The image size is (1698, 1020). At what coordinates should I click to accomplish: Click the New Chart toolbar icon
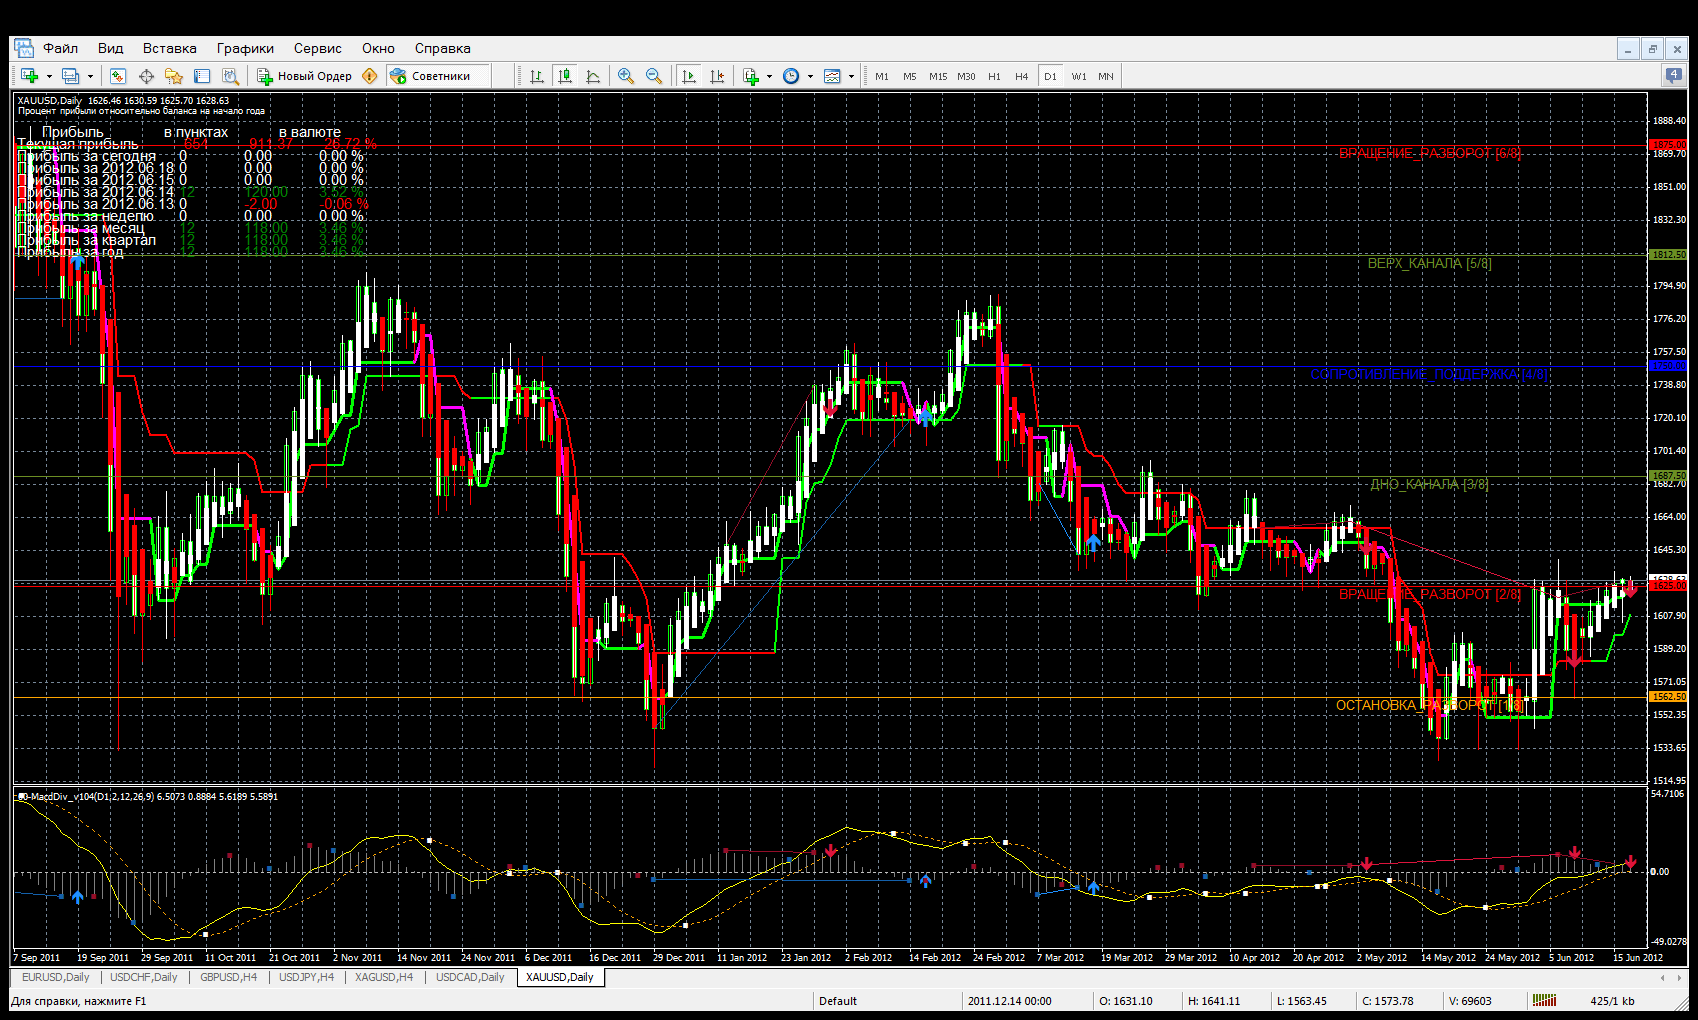30,76
